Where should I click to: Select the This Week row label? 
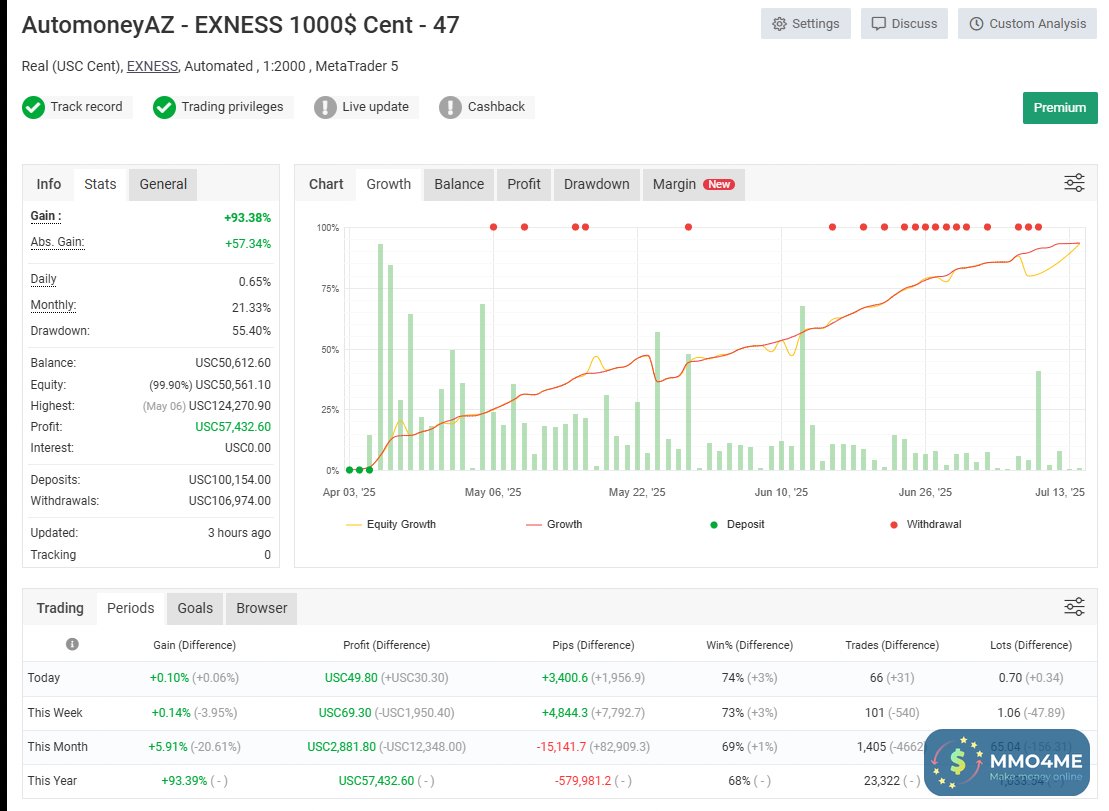click(x=55, y=713)
